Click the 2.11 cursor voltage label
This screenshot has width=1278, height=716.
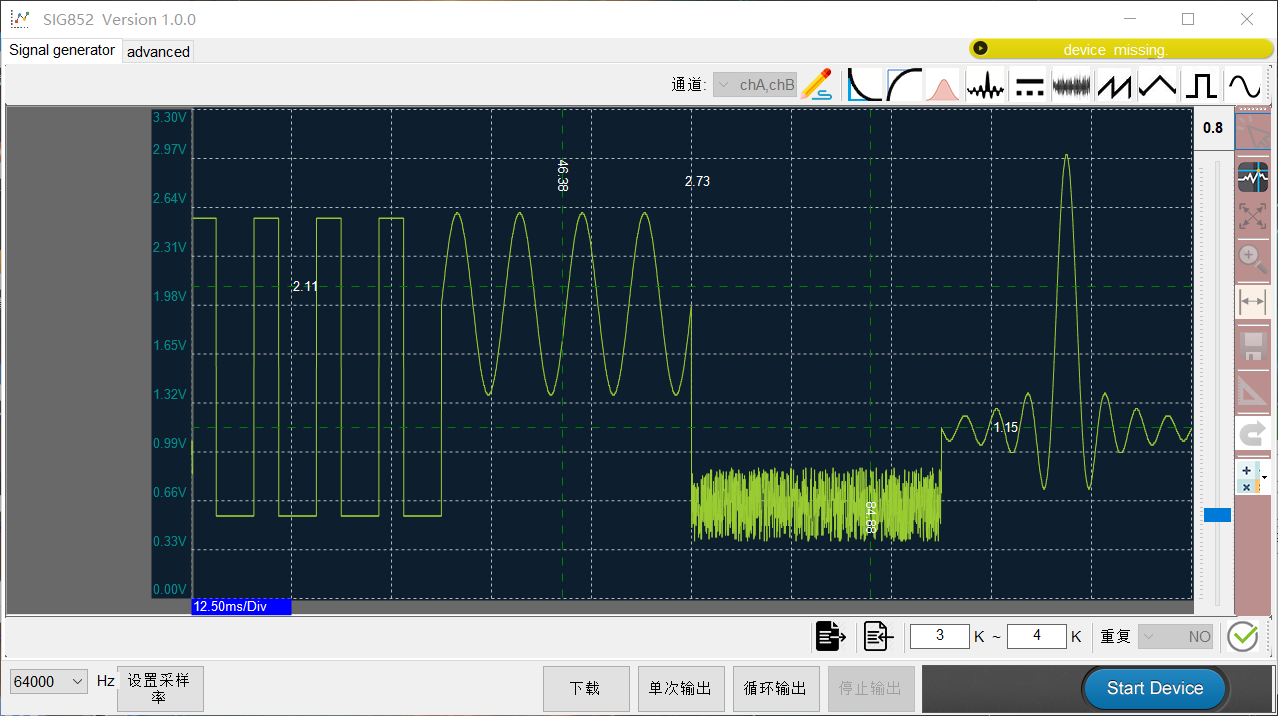(305, 286)
